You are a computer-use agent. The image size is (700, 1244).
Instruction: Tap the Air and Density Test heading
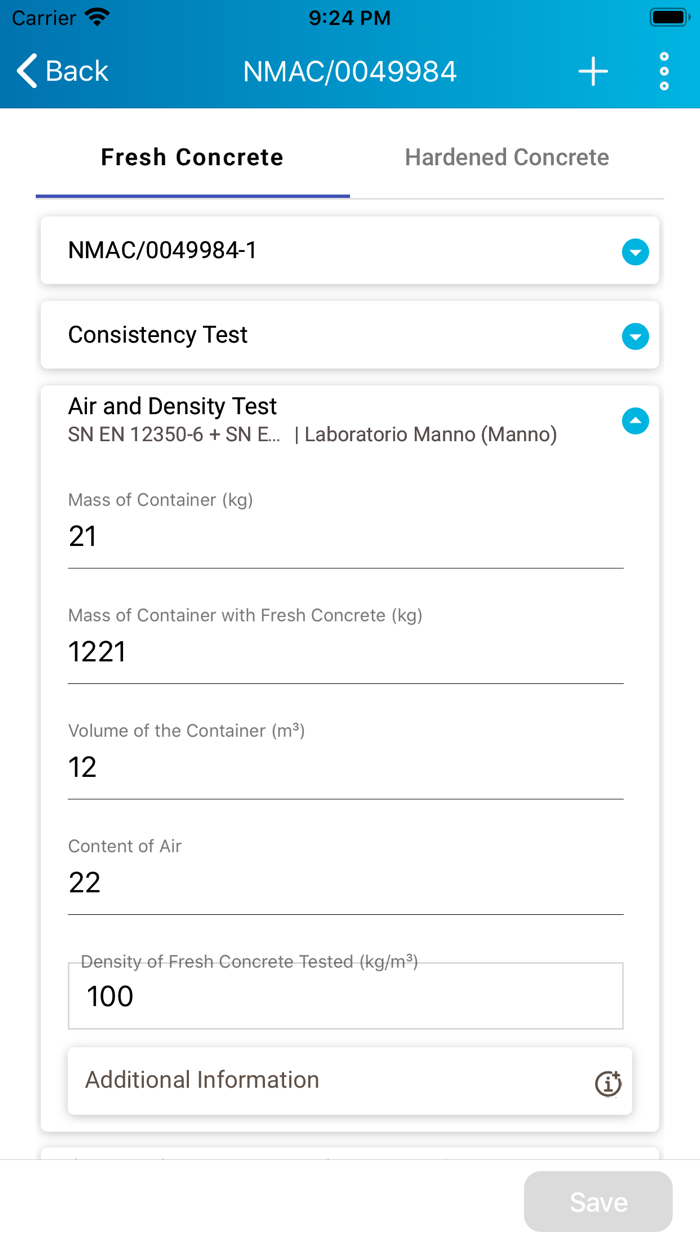click(x=172, y=406)
